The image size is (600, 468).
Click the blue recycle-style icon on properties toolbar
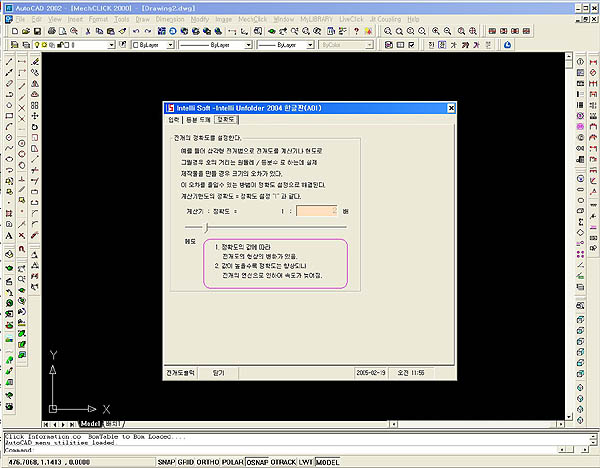[507, 45]
